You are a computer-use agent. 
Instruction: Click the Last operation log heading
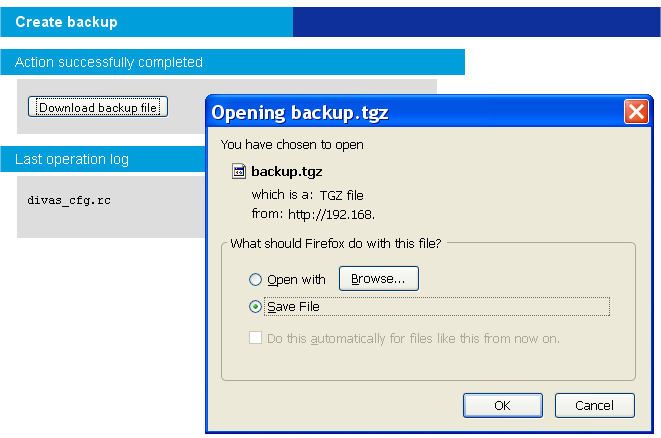(x=72, y=159)
